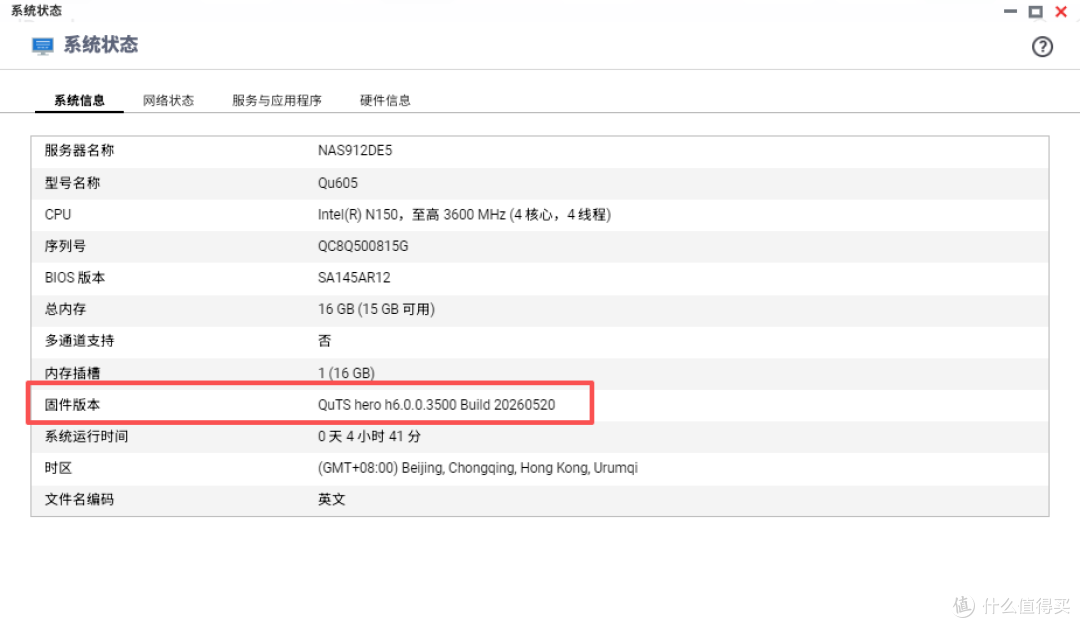The height and width of the screenshot is (628, 1080).
Task: Select server name value NAS912DE5
Action: (355, 151)
